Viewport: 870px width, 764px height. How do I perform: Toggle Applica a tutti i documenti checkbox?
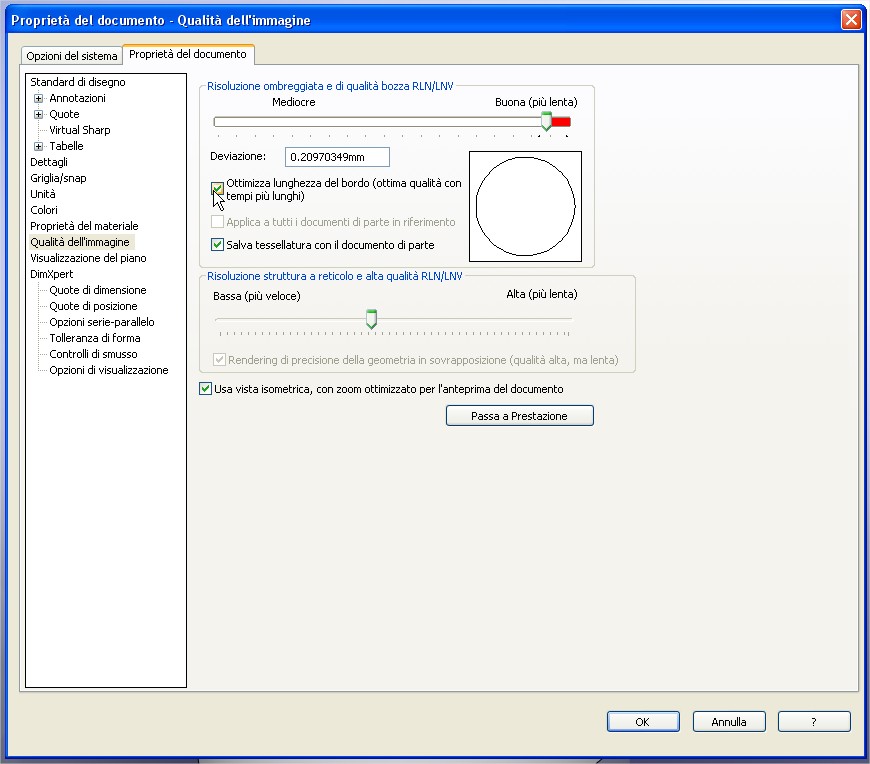218,222
